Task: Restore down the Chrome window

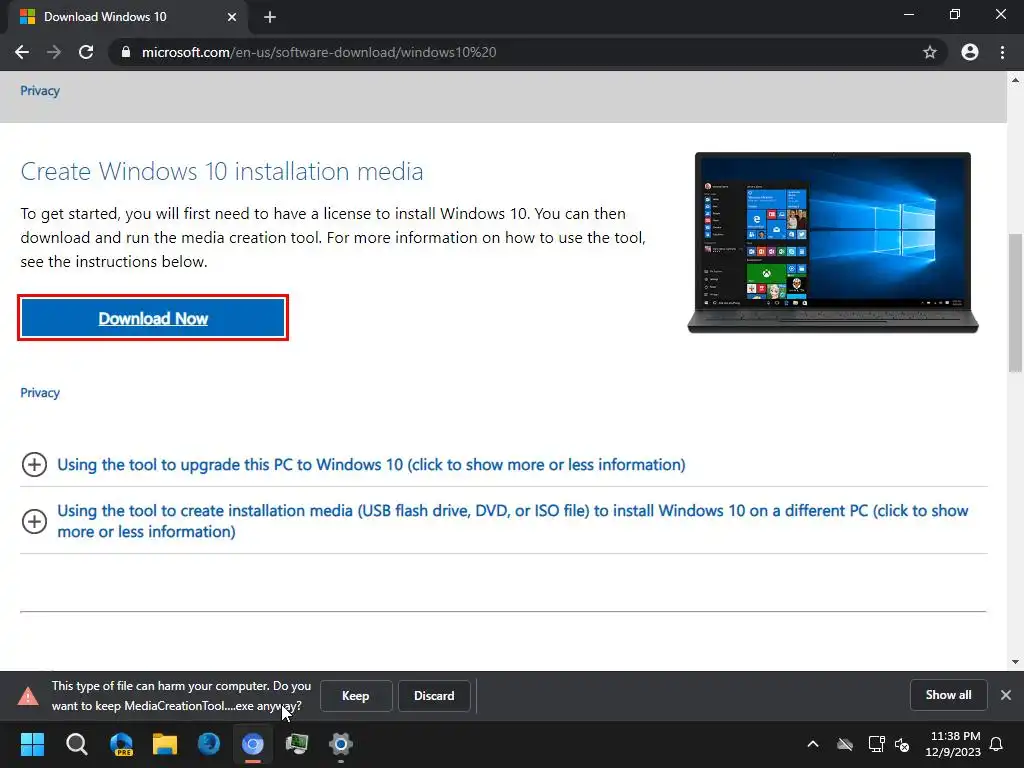Action: point(955,14)
